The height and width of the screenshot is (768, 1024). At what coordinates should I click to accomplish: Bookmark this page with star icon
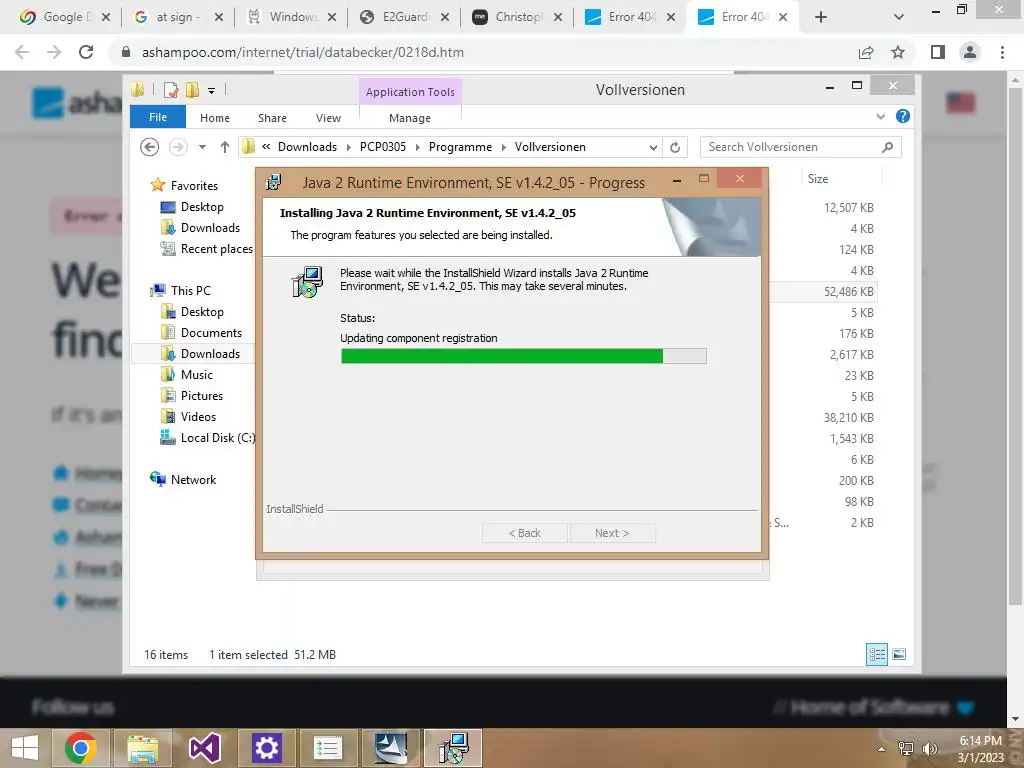coord(898,52)
